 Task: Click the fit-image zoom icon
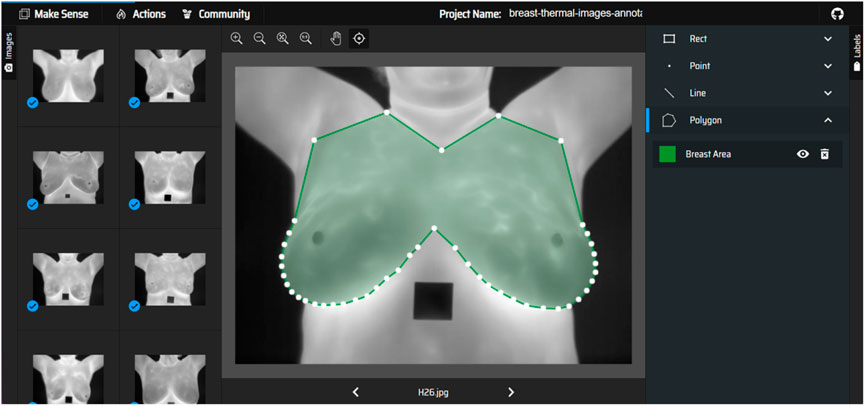click(283, 38)
